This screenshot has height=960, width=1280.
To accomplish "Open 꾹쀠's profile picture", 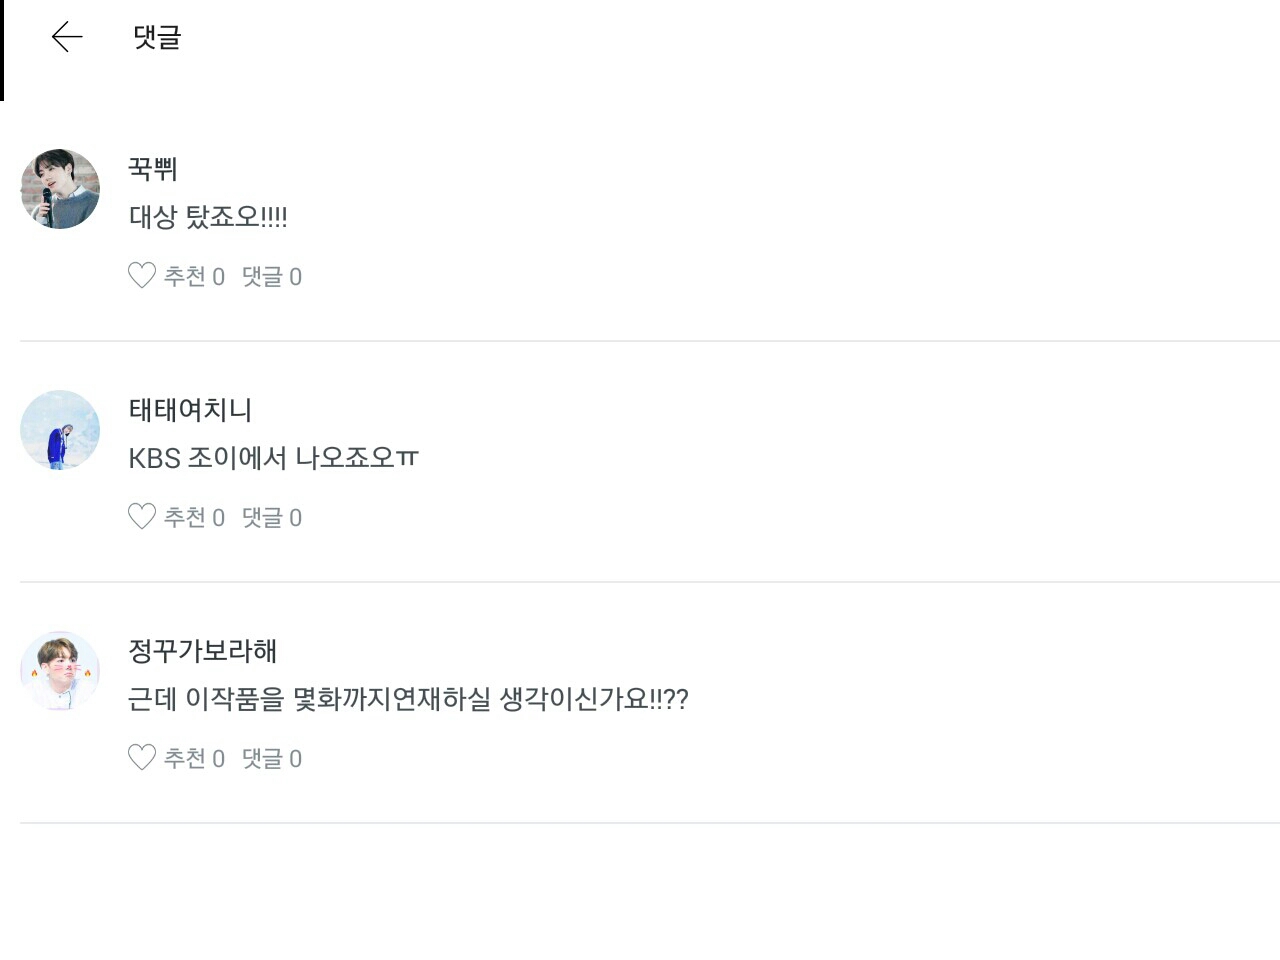I will [60, 189].
